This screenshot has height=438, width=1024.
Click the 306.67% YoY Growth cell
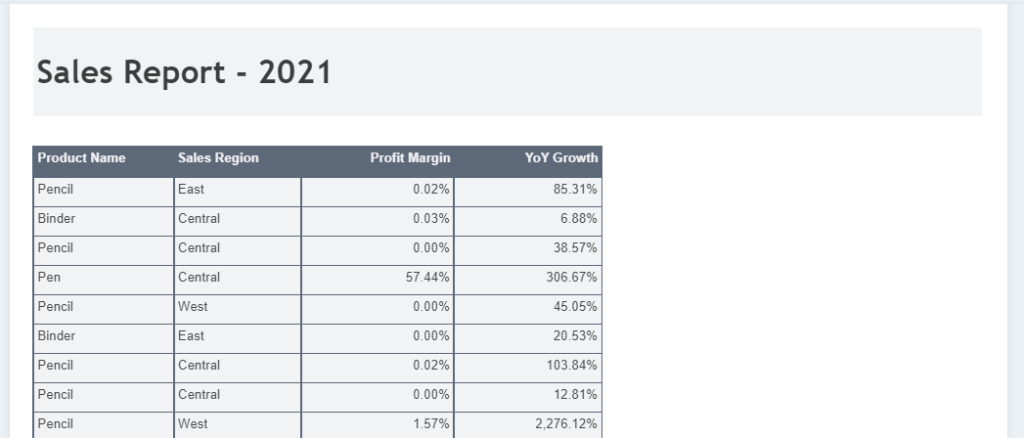click(572, 277)
